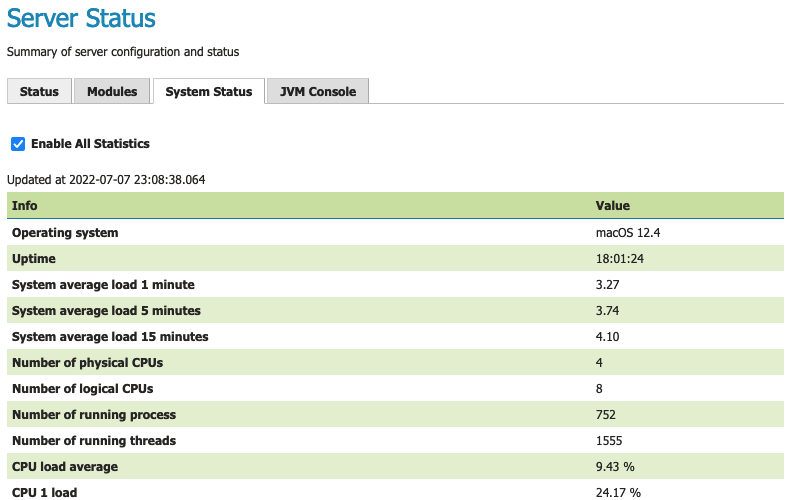The image size is (787, 500).
Task: Uncheck the Enable All Statistics checkbox
Action: pyautogui.click(x=18, y=144)
